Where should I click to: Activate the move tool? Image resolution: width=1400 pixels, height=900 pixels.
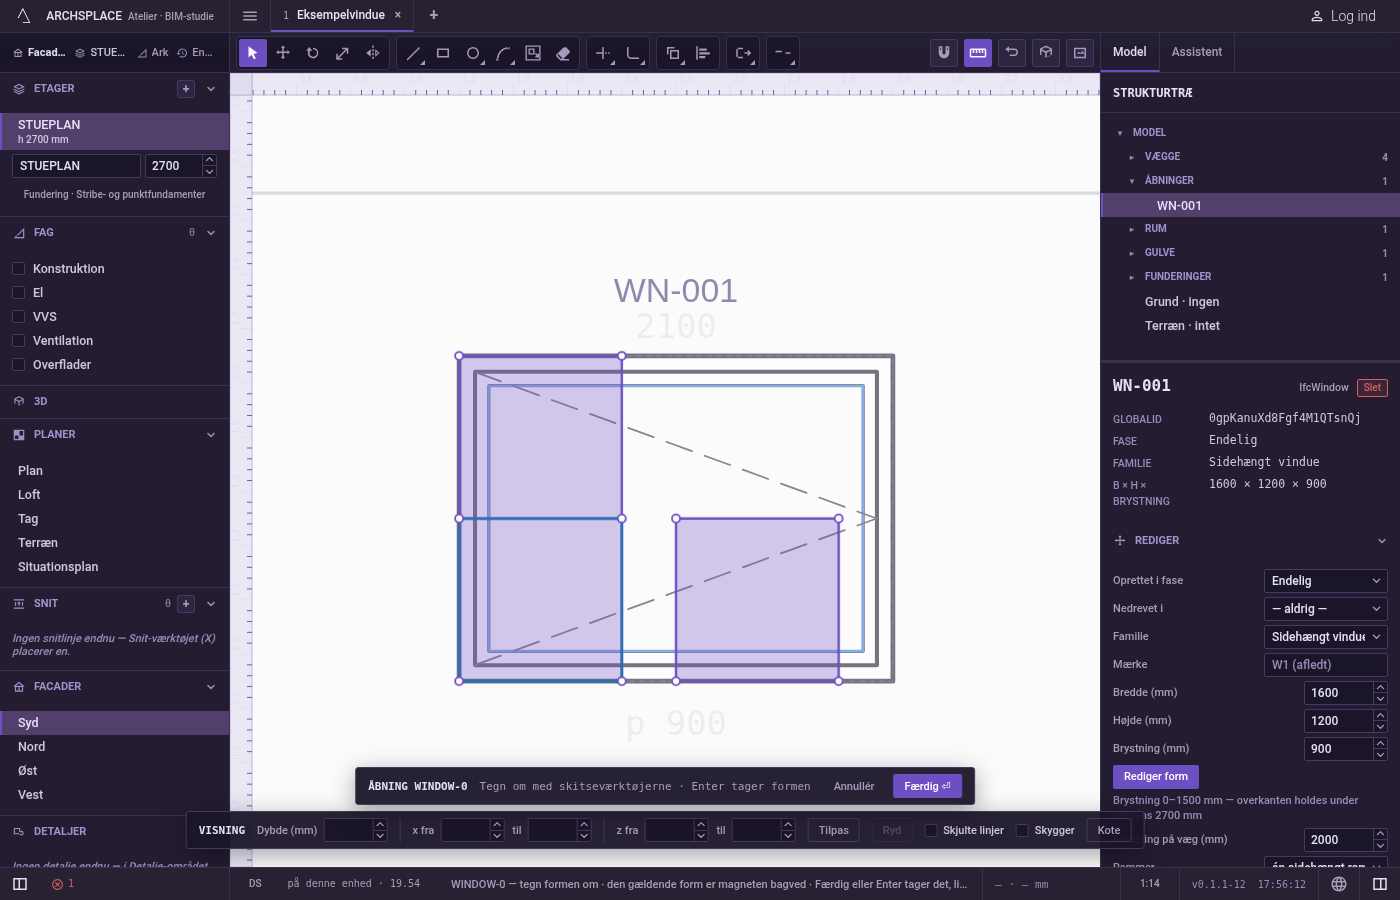(283, 53)
